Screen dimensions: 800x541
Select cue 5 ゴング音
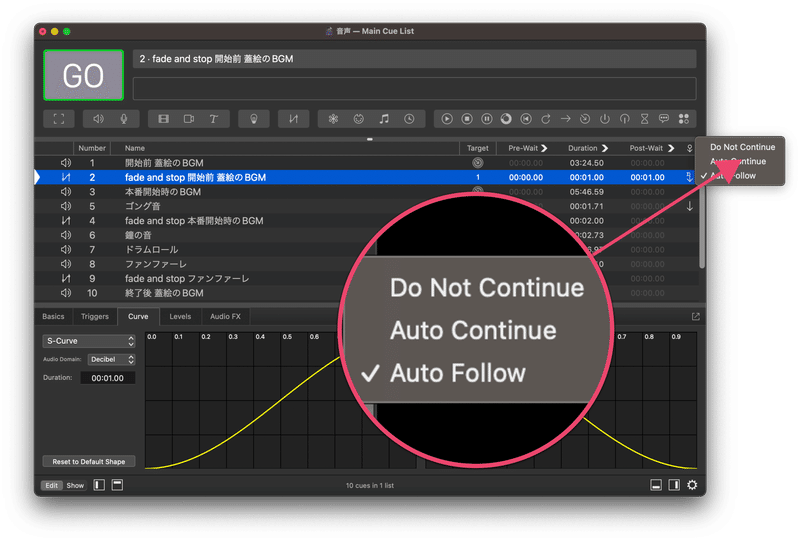point(366,206)
